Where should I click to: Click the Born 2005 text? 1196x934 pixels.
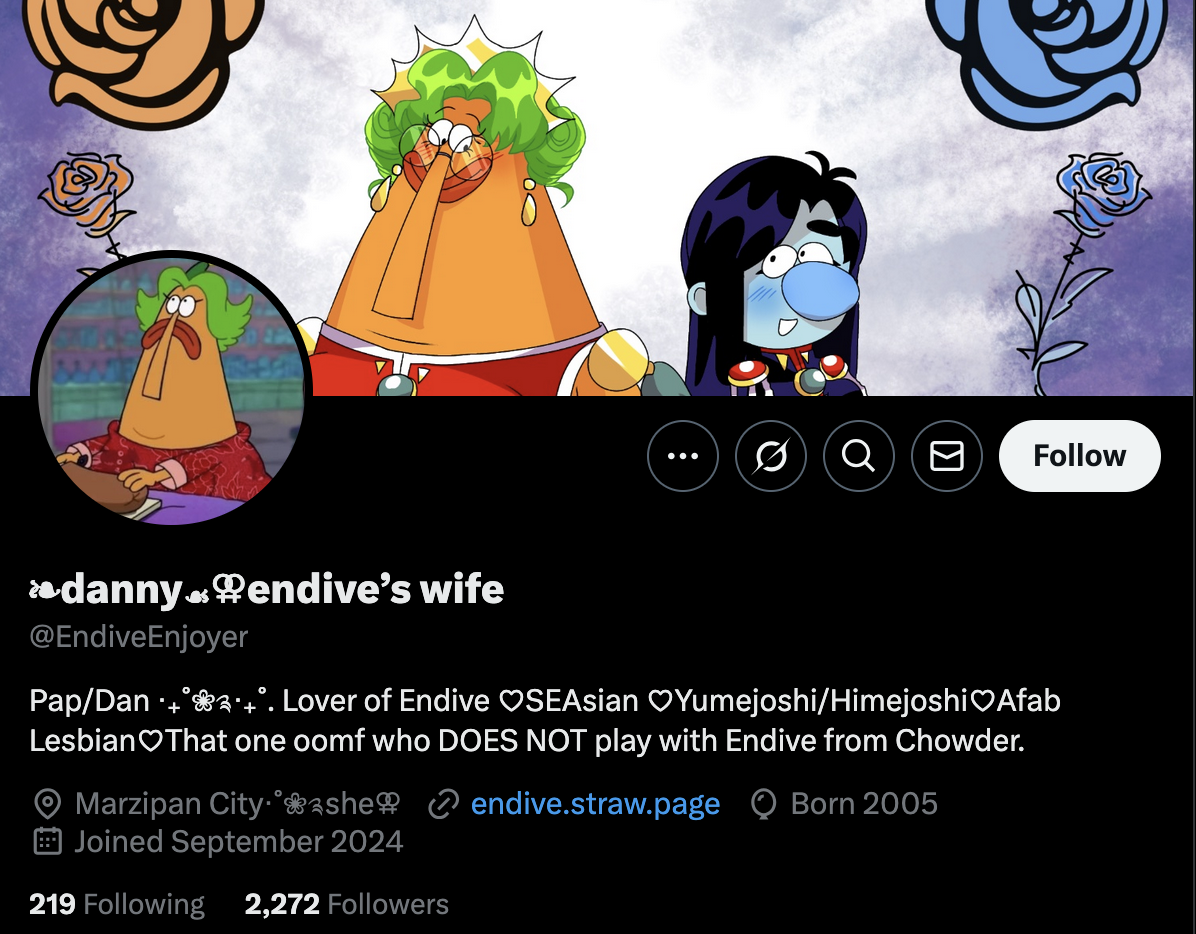864,804
